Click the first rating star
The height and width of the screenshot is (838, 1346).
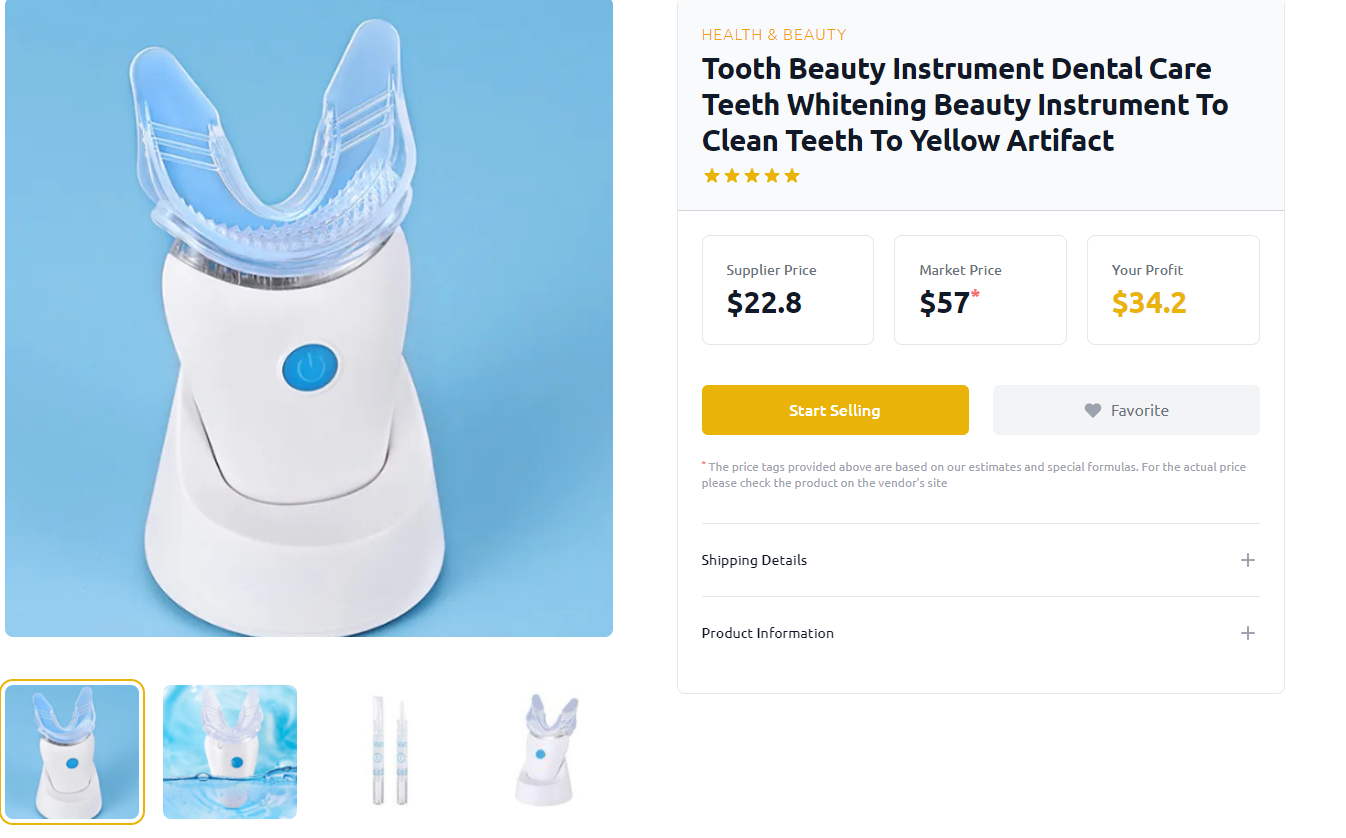(x=712, y=176)
